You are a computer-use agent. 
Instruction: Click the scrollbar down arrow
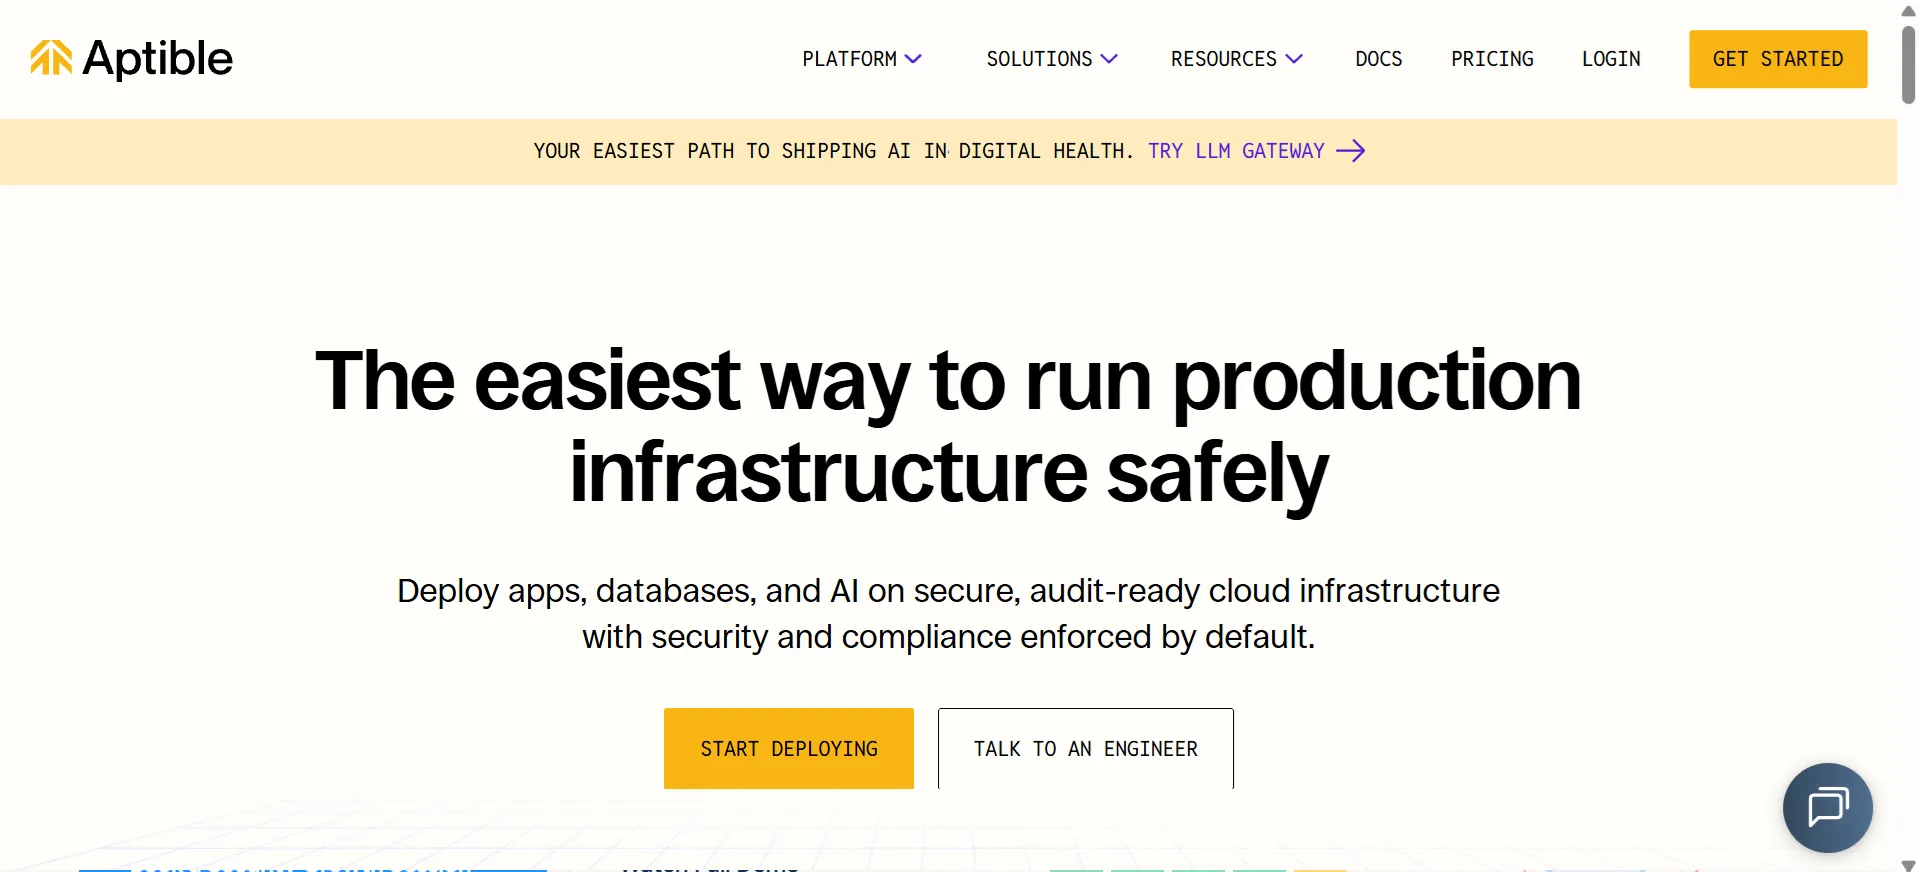[1908, 864]
